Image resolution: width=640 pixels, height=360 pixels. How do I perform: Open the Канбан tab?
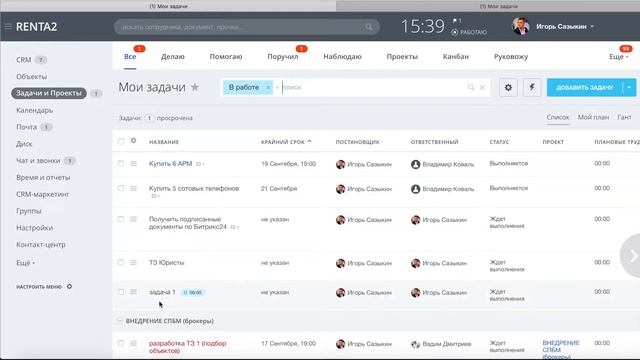456,57
